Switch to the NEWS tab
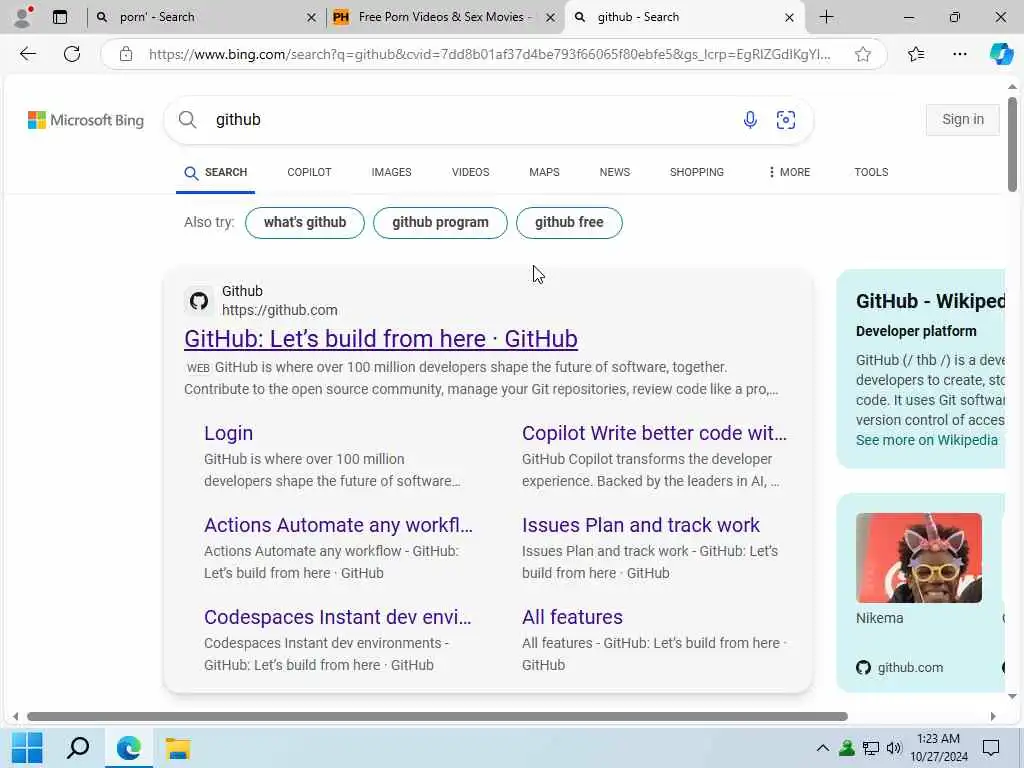Screen dimensions: 1024x768 pyautogui.click(x=615, y=172)
